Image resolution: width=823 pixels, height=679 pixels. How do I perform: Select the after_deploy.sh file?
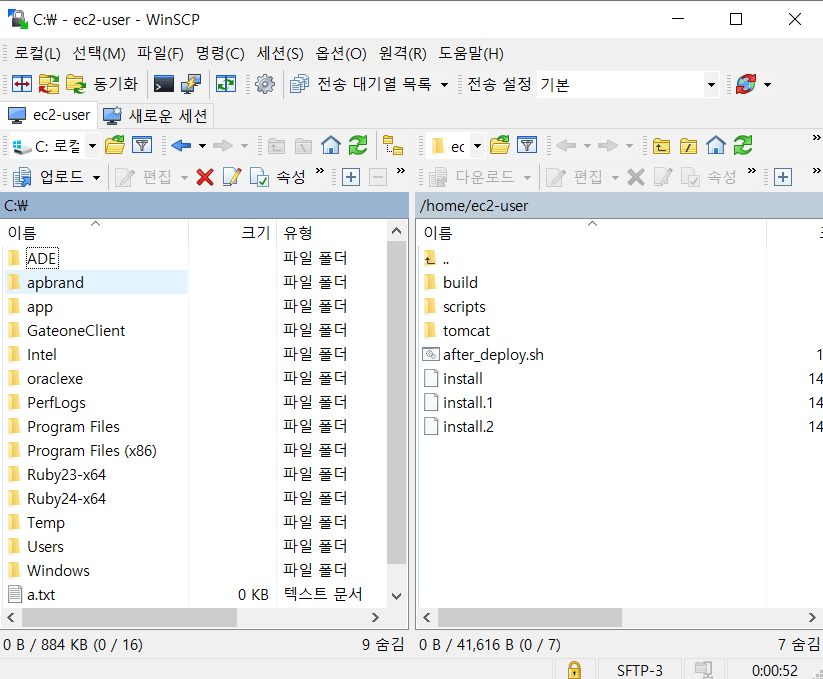493,355
